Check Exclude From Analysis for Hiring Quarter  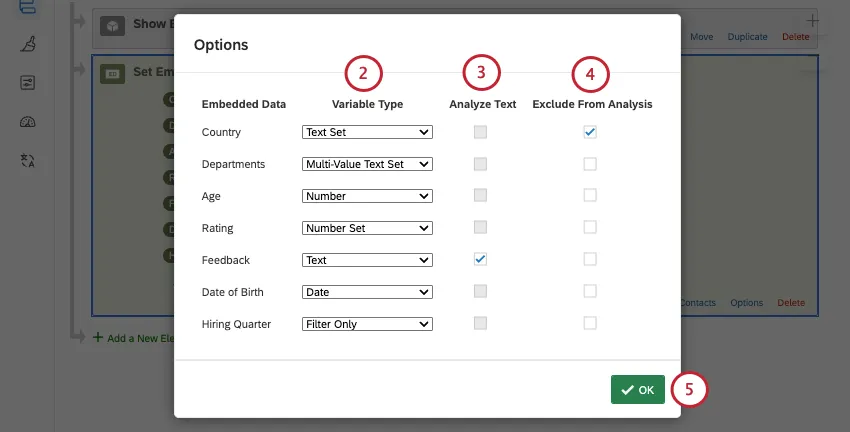(590, 323)
